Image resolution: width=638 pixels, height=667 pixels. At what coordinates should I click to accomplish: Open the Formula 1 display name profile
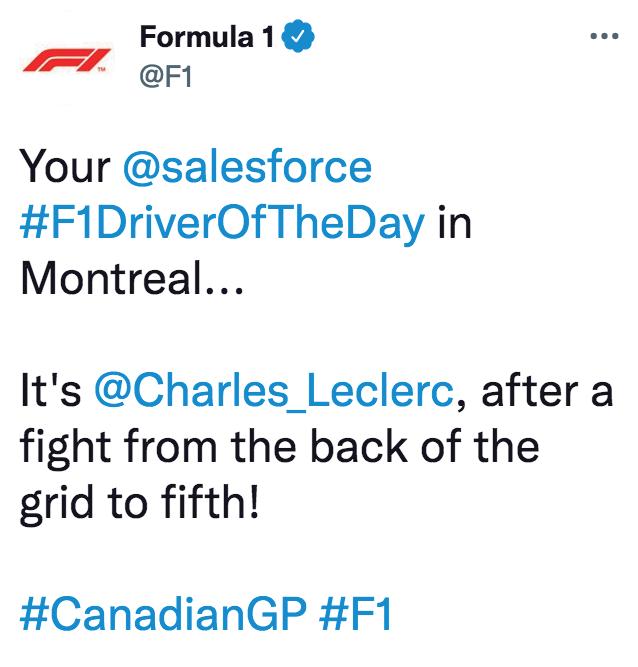[x=210, y=38]
